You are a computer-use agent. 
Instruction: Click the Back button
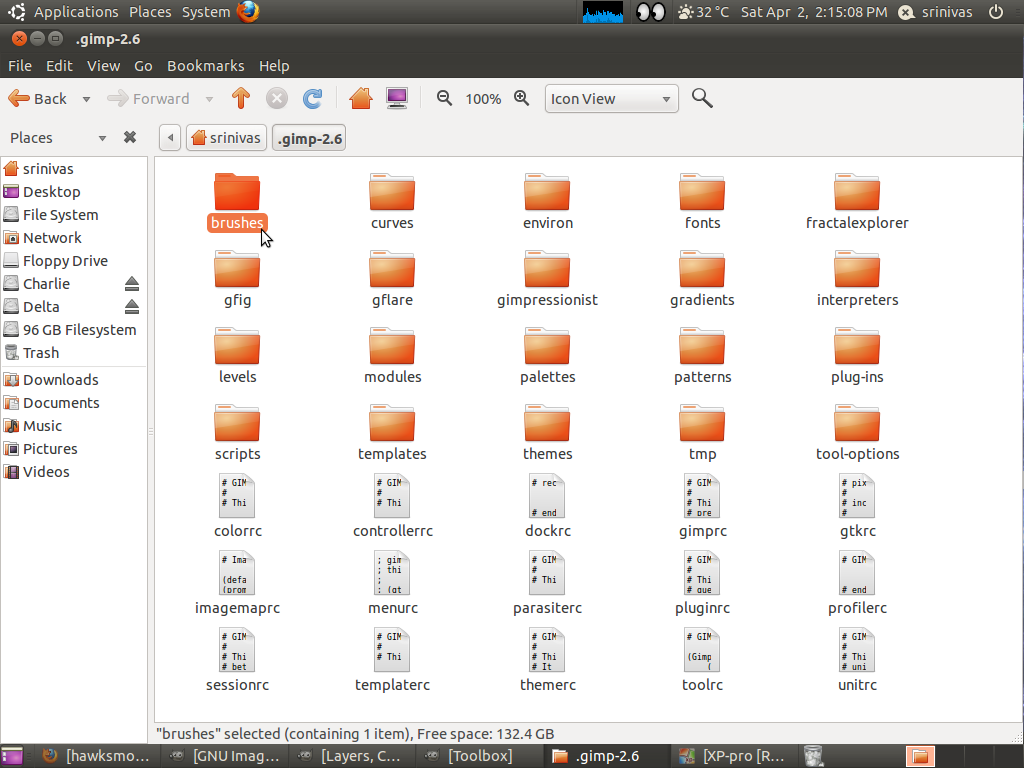pyautogui.click(x=39, y=99)
